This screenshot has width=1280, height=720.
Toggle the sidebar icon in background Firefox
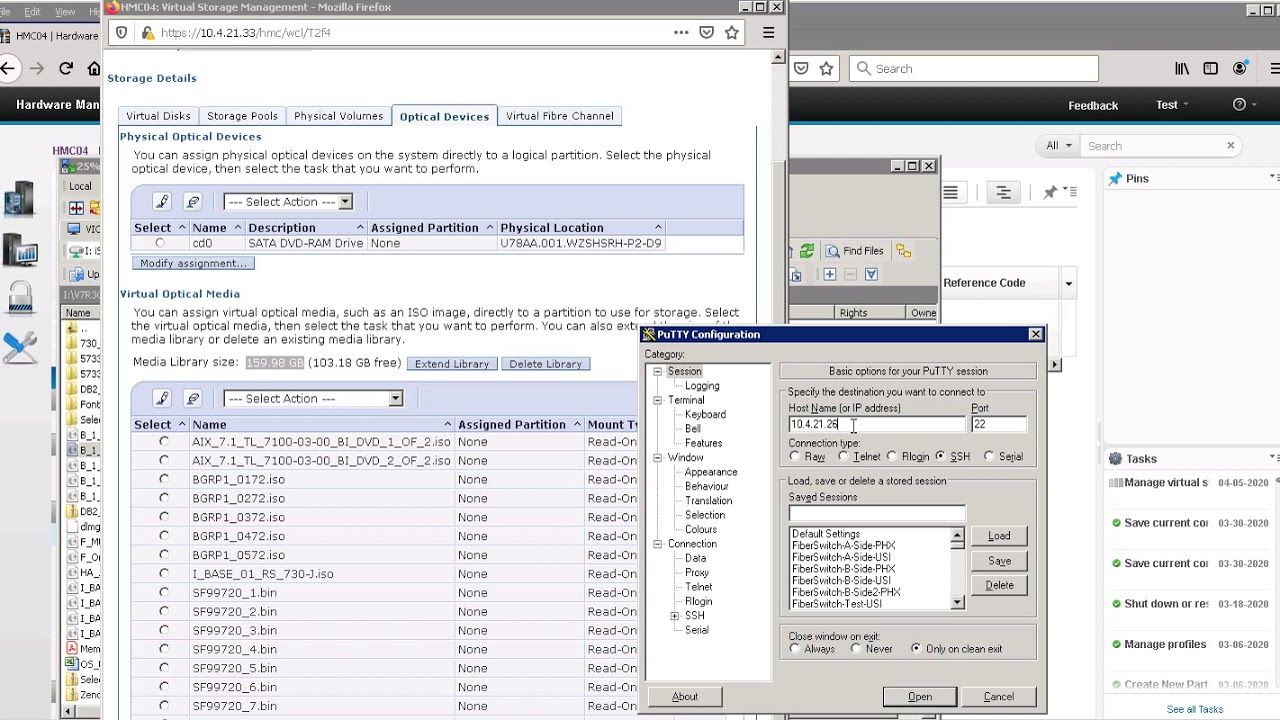pos(1211,69)
